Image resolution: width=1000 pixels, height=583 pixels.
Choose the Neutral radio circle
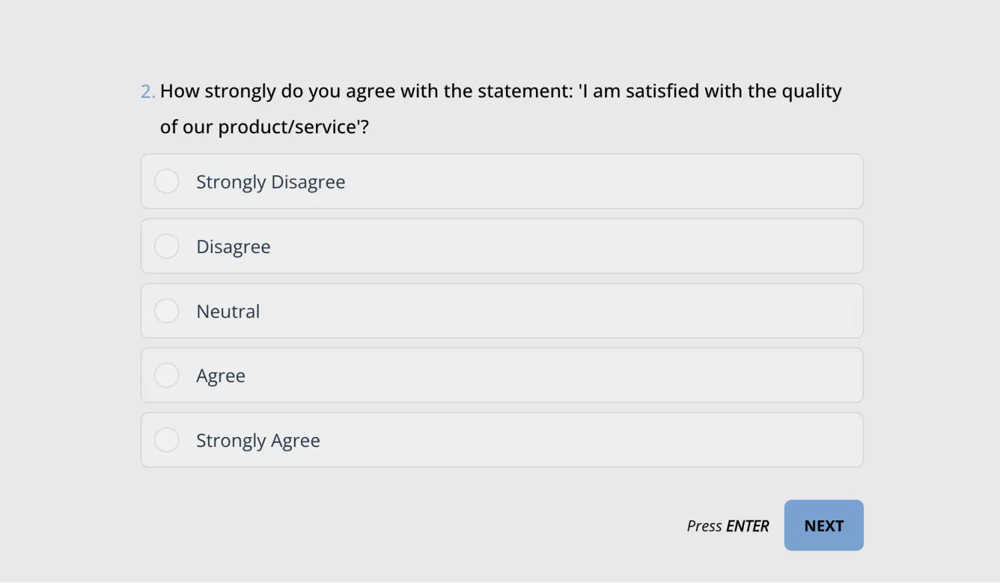click(x=167, y=311)
